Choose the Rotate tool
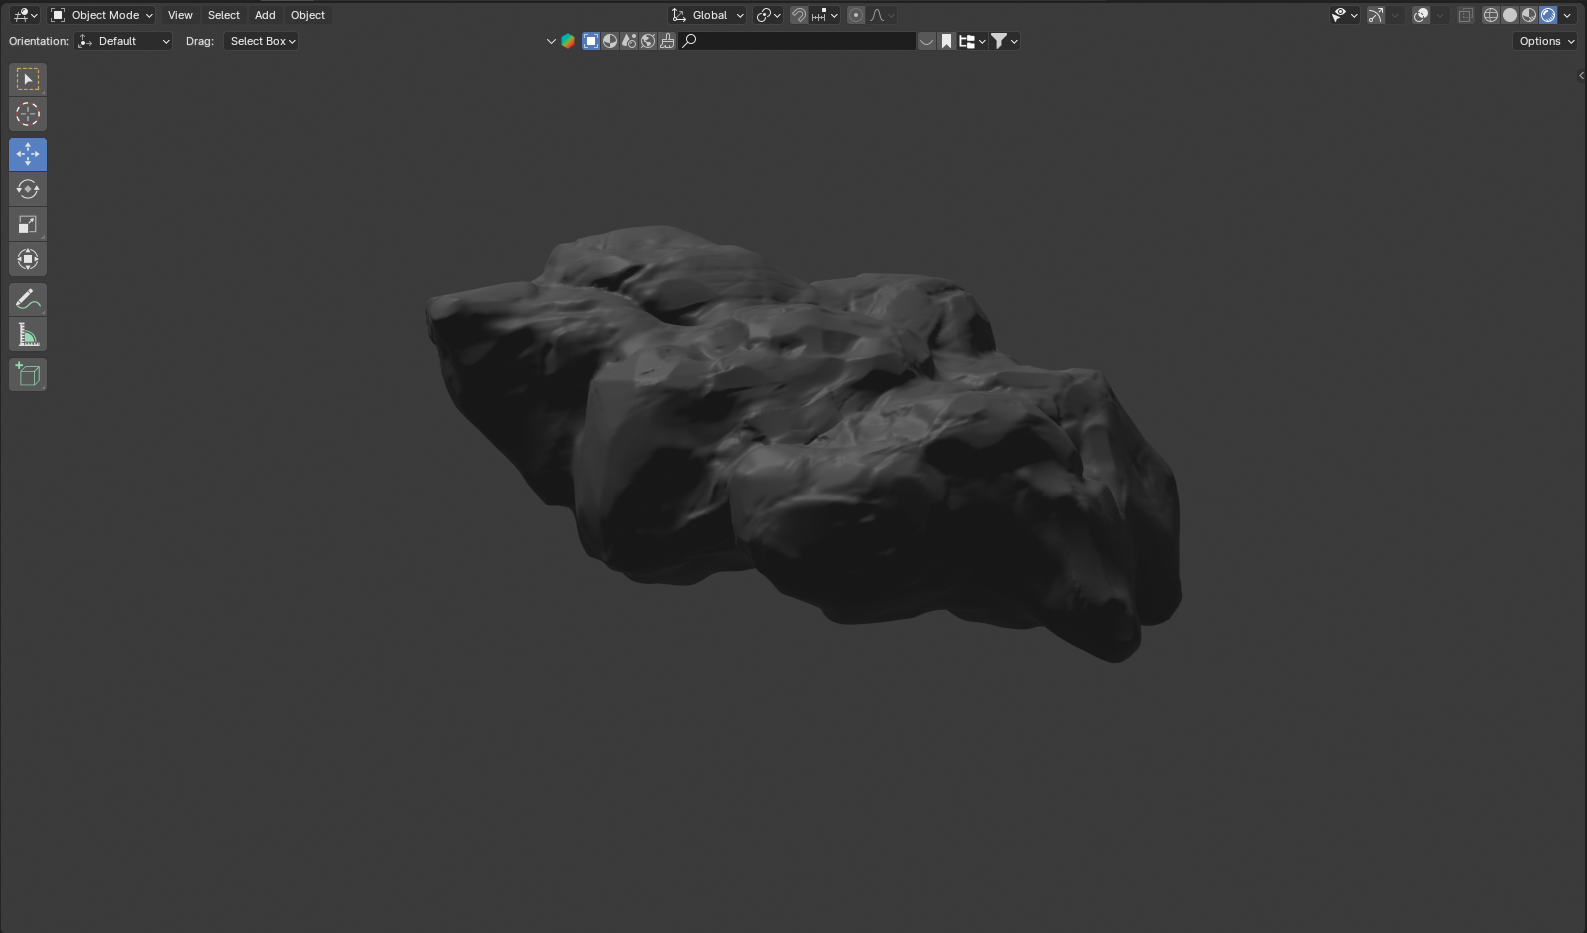This screenshot has width=1587, height=933. point(28,189)
